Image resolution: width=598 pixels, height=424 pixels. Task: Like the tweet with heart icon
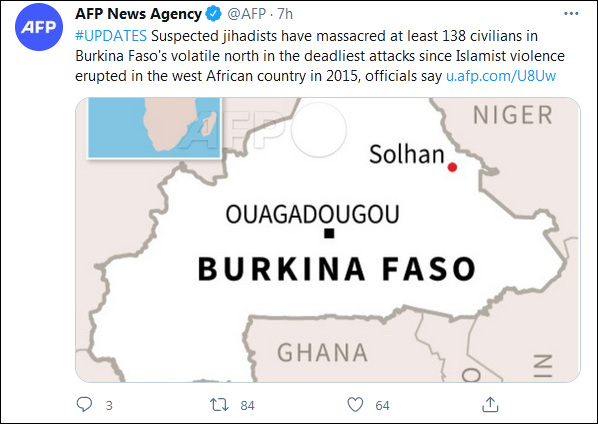pyautogui.click(x=355, y=405)
